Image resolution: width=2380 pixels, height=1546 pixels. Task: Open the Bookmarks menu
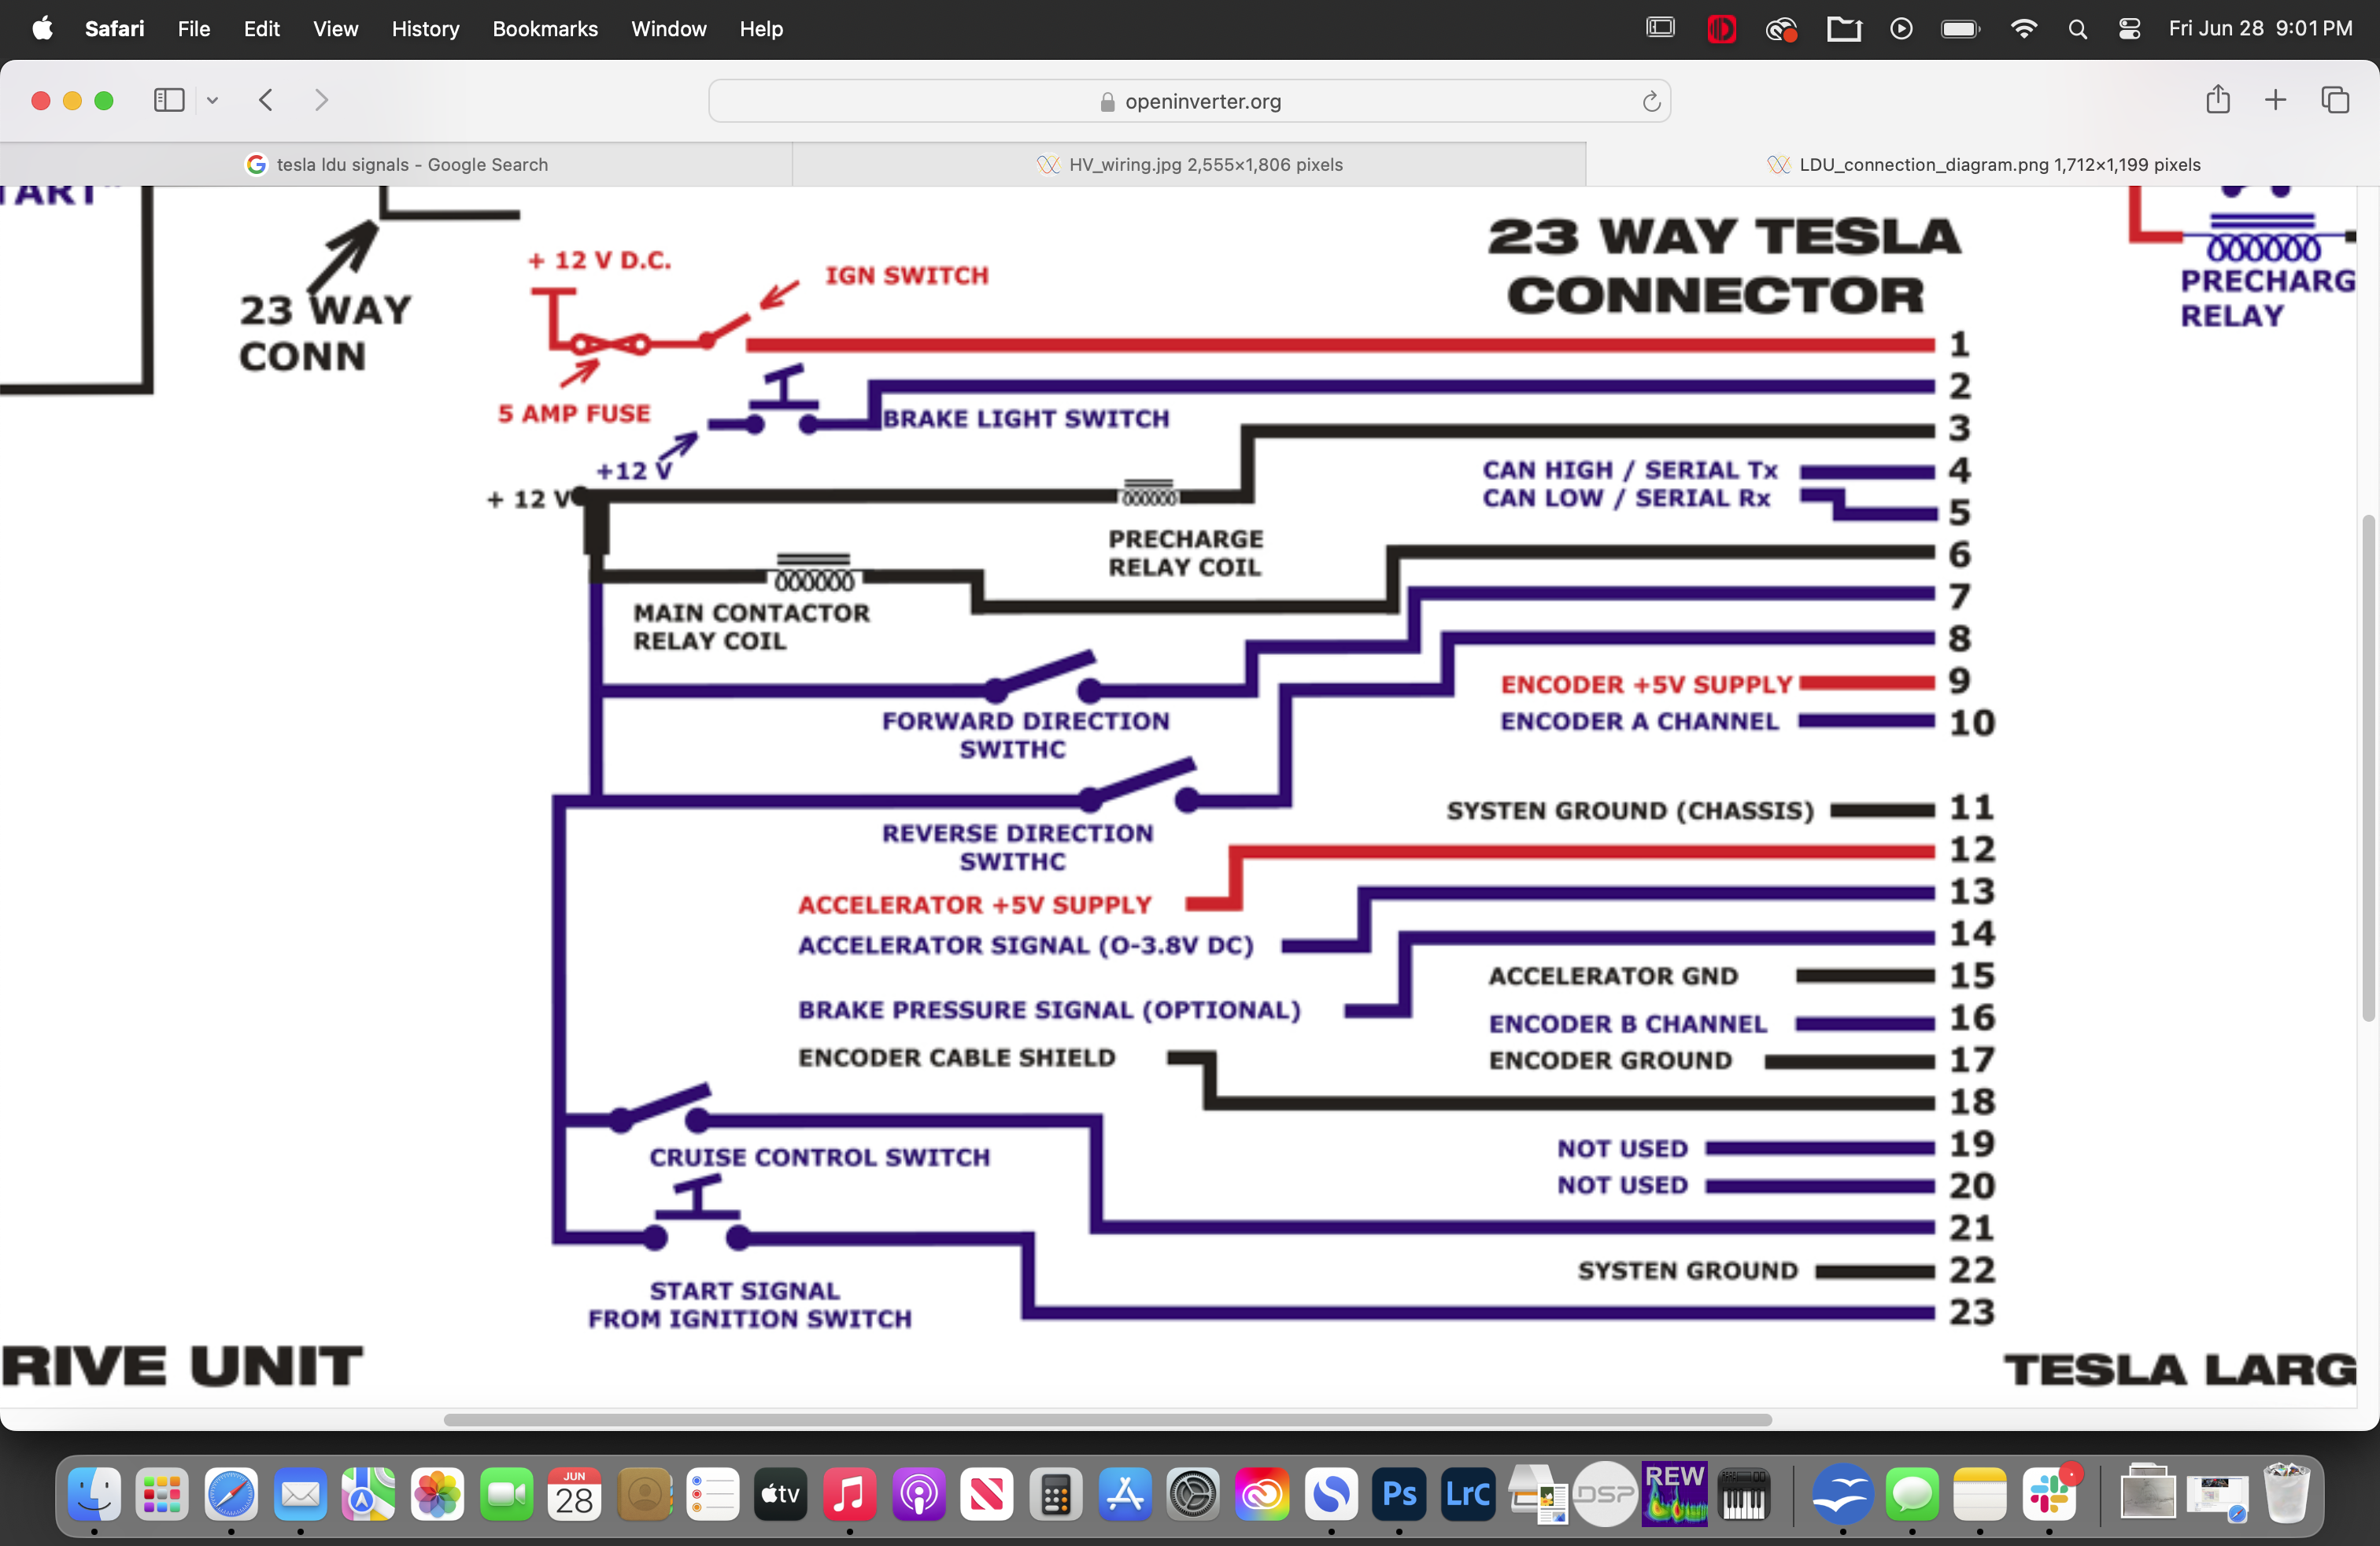tap(545, 29)
